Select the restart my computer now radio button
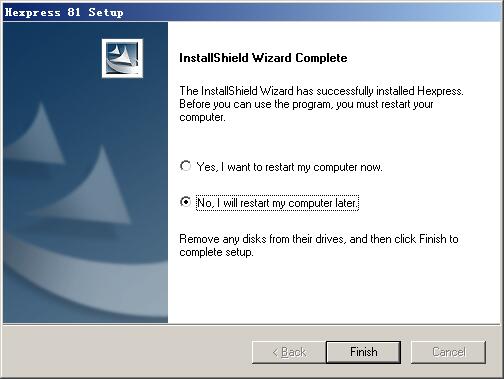This screenshot has width=504, height=379. [x=185, y=166]
